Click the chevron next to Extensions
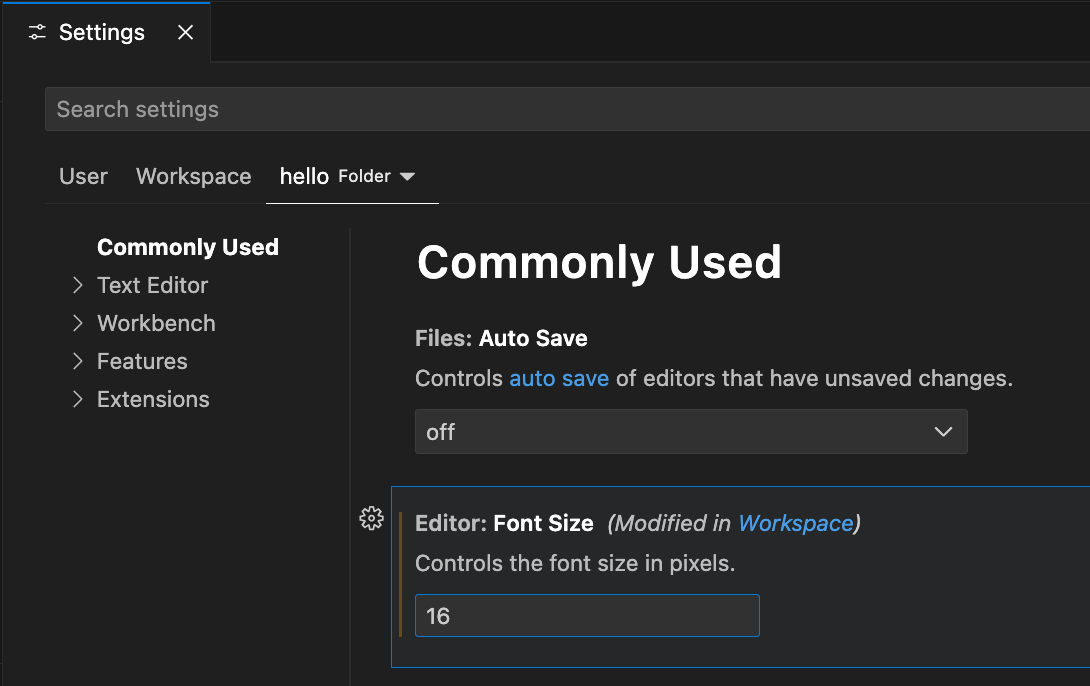Image resolution: width=1090 pixels, height=686 pixels. click(x=78, y=399)
